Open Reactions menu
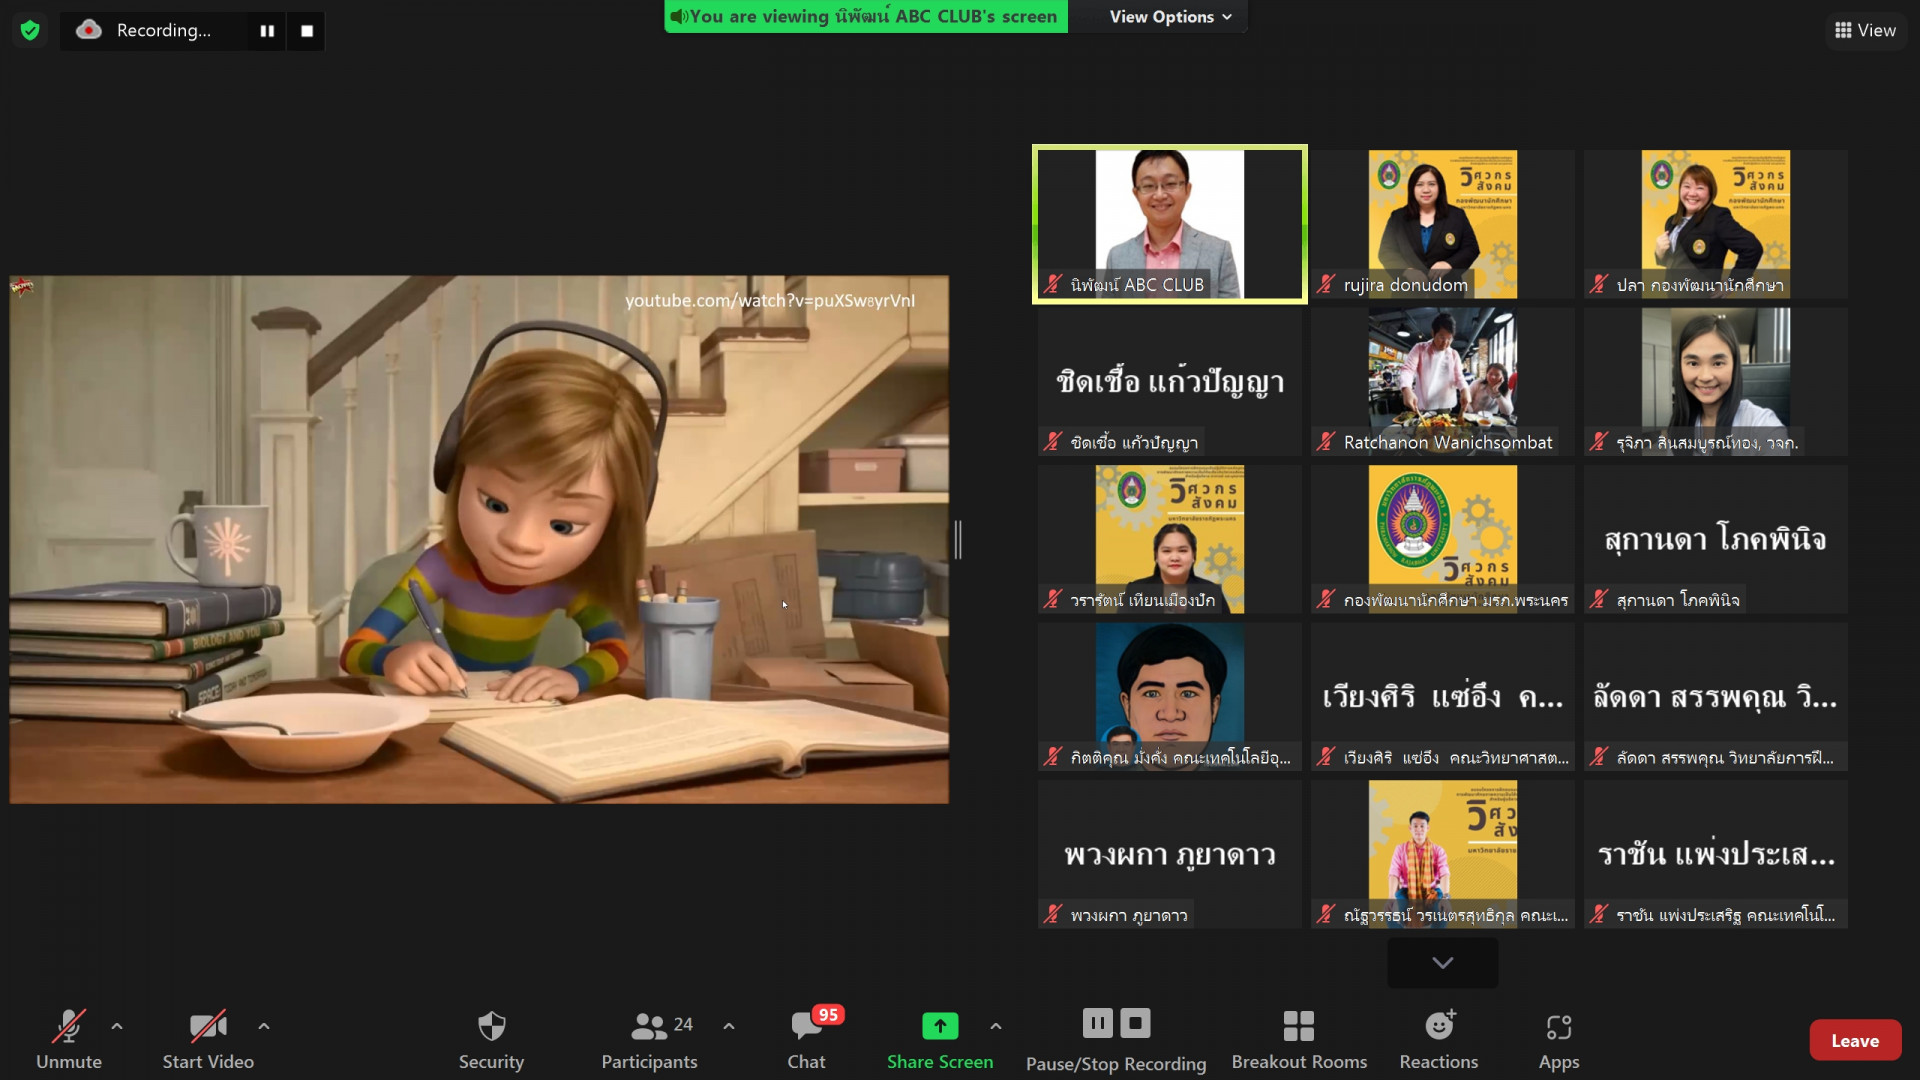The height and width of the screenshot is (1080, 1920). tap(1439, 1040)
